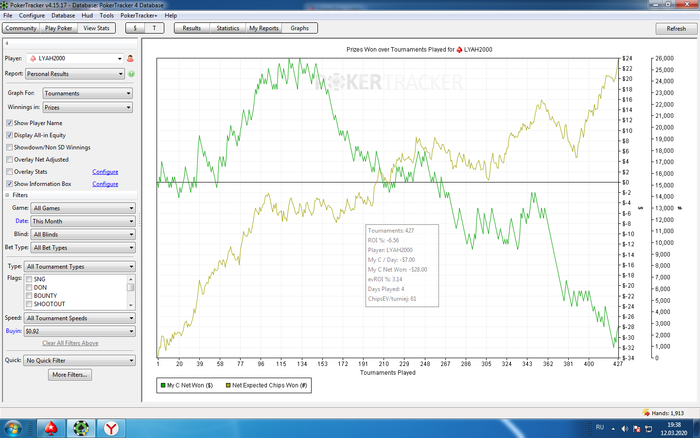
Task: Switch to the Play Poker tab
Action: pyautogui.click(x=58, y=28)
